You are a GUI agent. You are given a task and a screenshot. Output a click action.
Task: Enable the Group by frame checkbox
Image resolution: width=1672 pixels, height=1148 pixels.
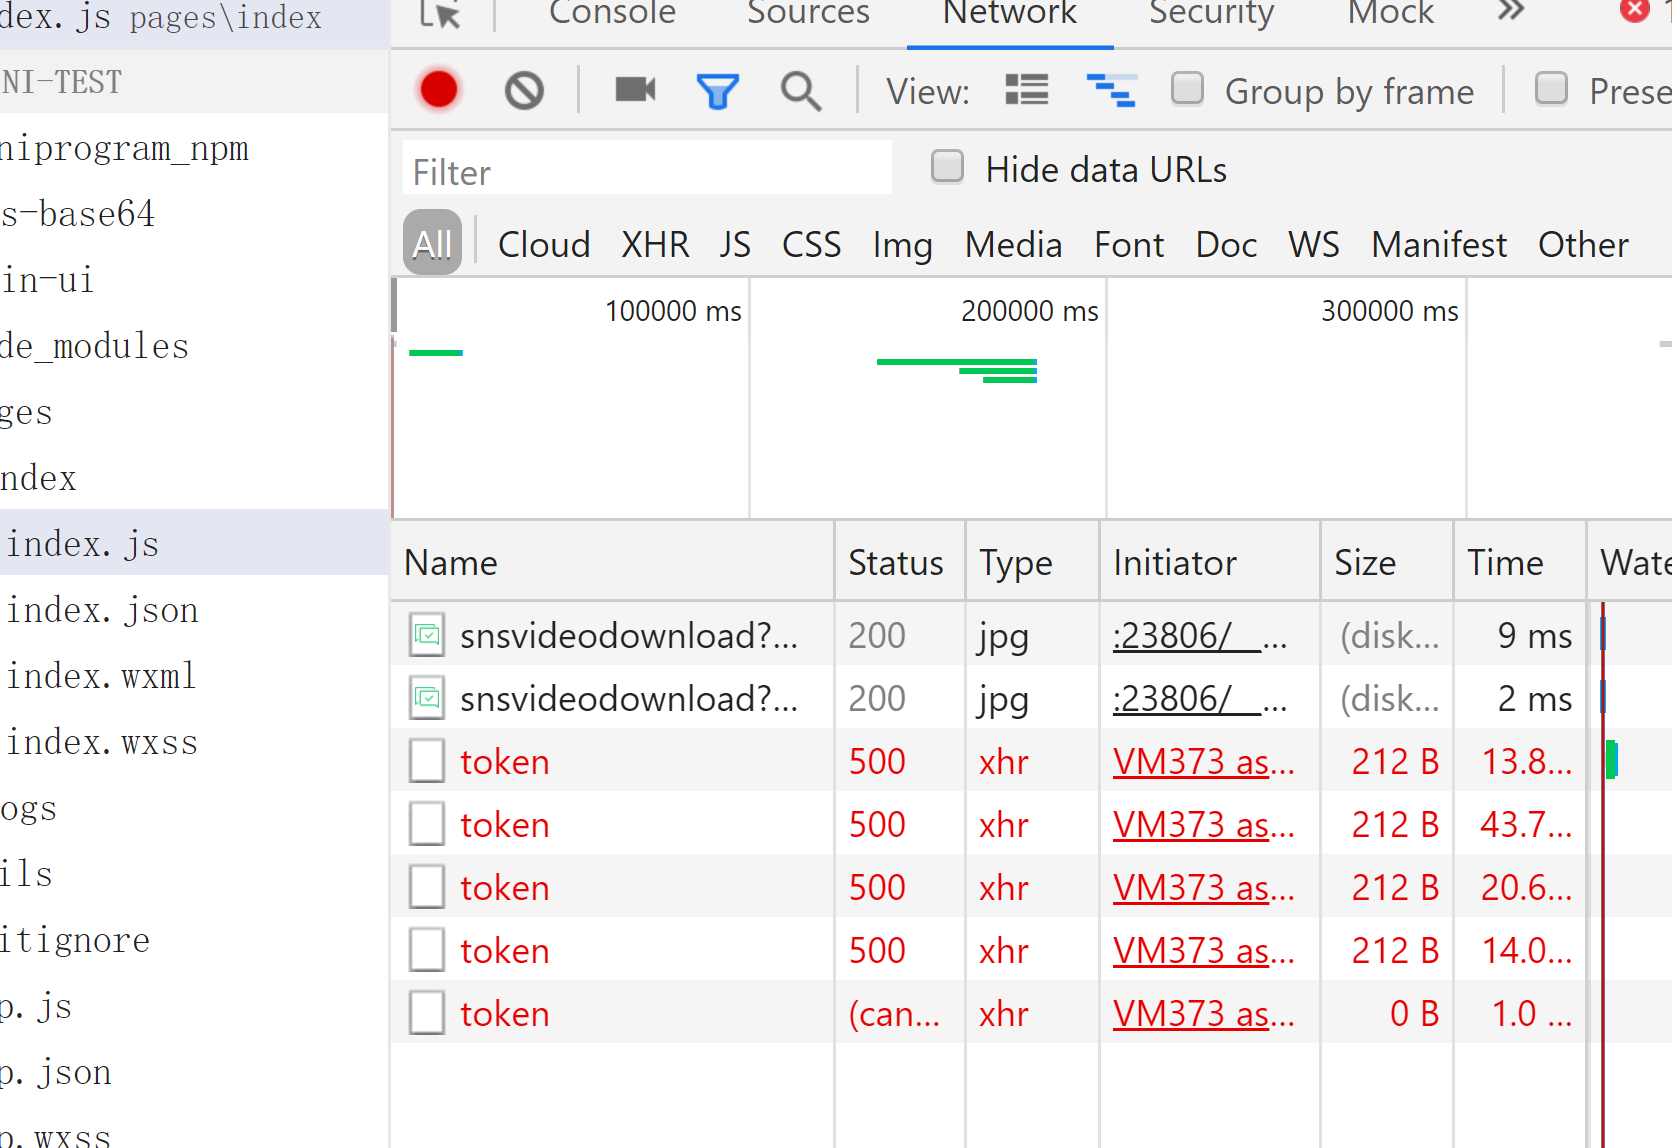pos(1187,88)
